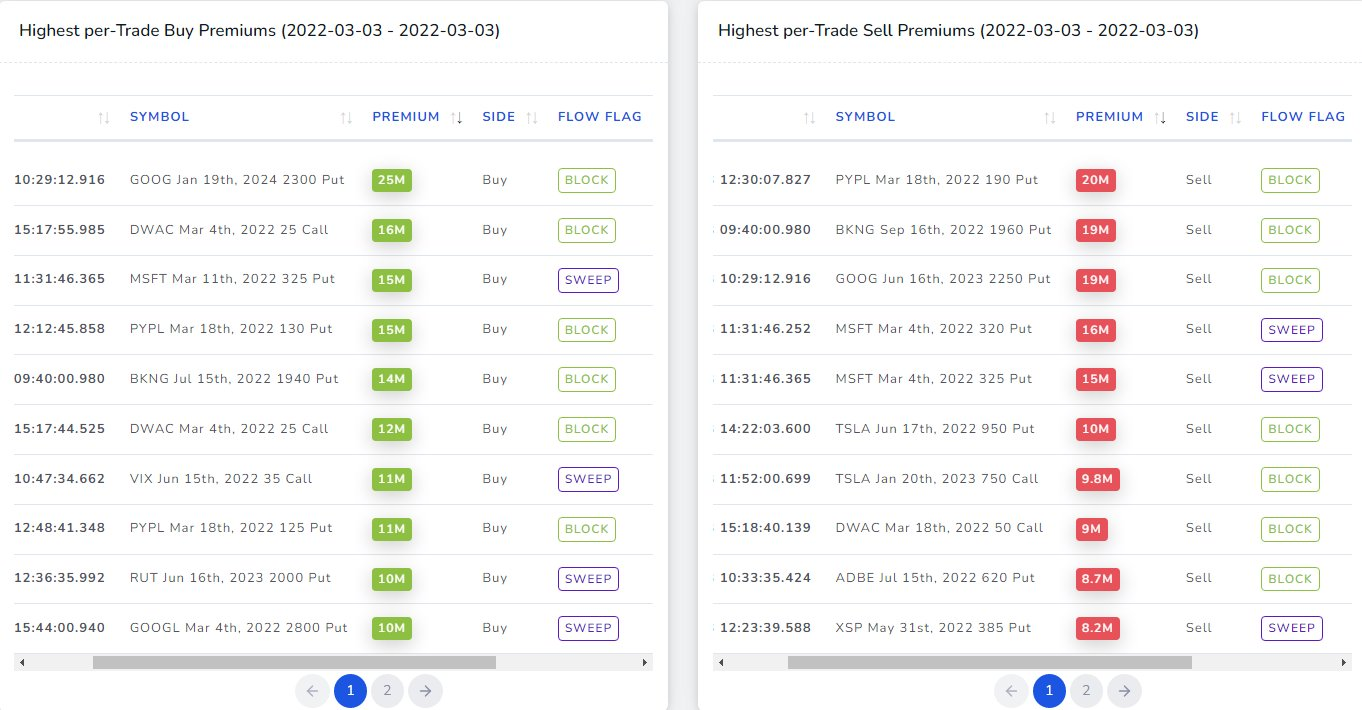The width and height of the screenshot is (1362, 710).
Task: Select page 1 in Buy Premiums pagination
Action: pyautogui.click(x=350, y=690)
